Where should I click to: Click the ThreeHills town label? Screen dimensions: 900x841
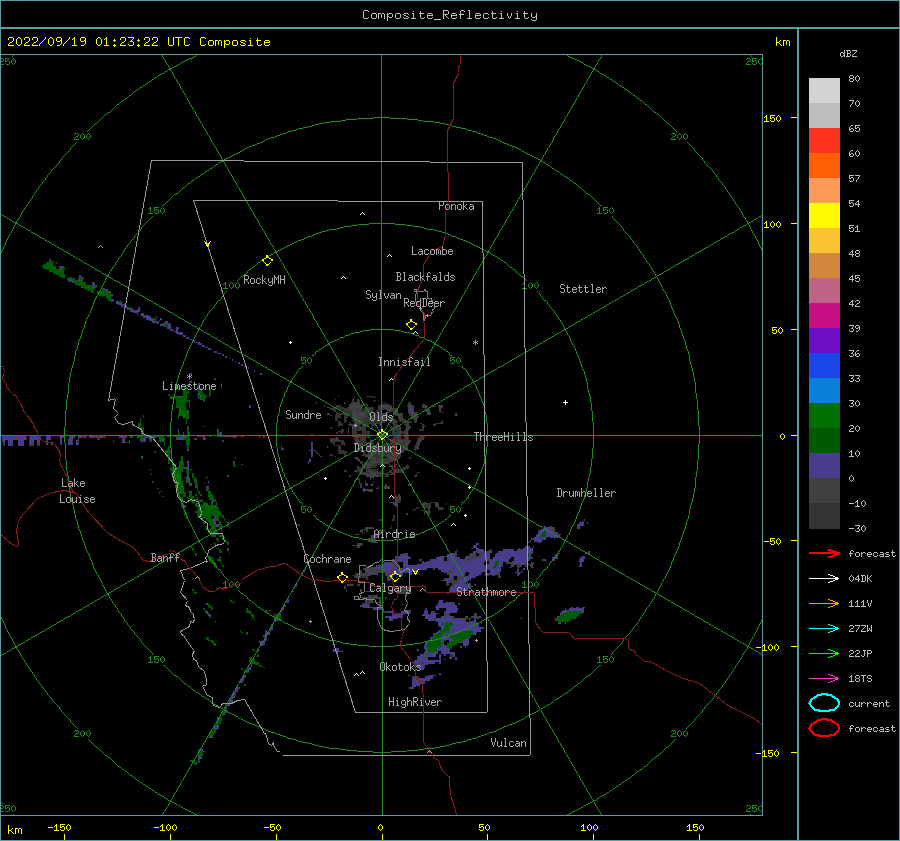pos(503,437)
